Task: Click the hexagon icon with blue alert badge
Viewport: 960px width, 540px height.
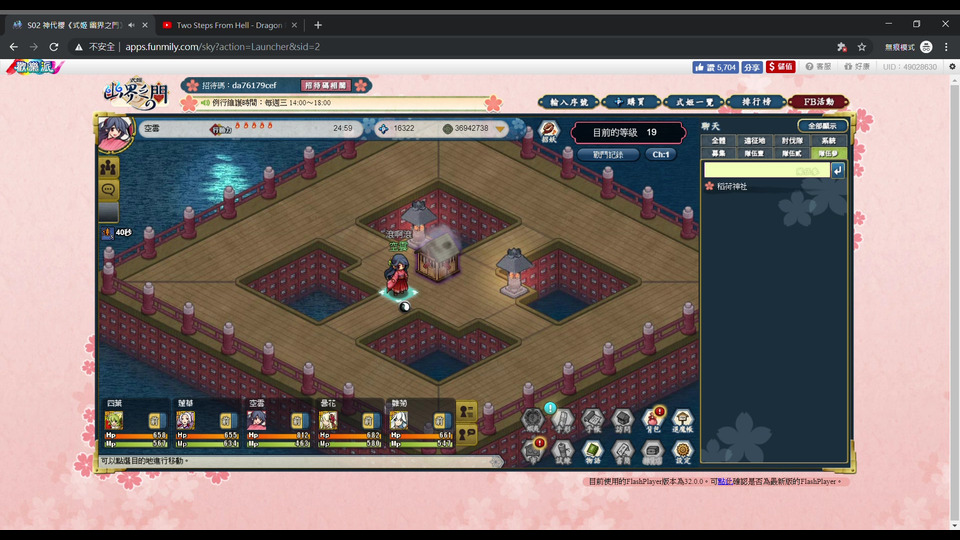Action: pyautogui.click(x=562, y=420)
